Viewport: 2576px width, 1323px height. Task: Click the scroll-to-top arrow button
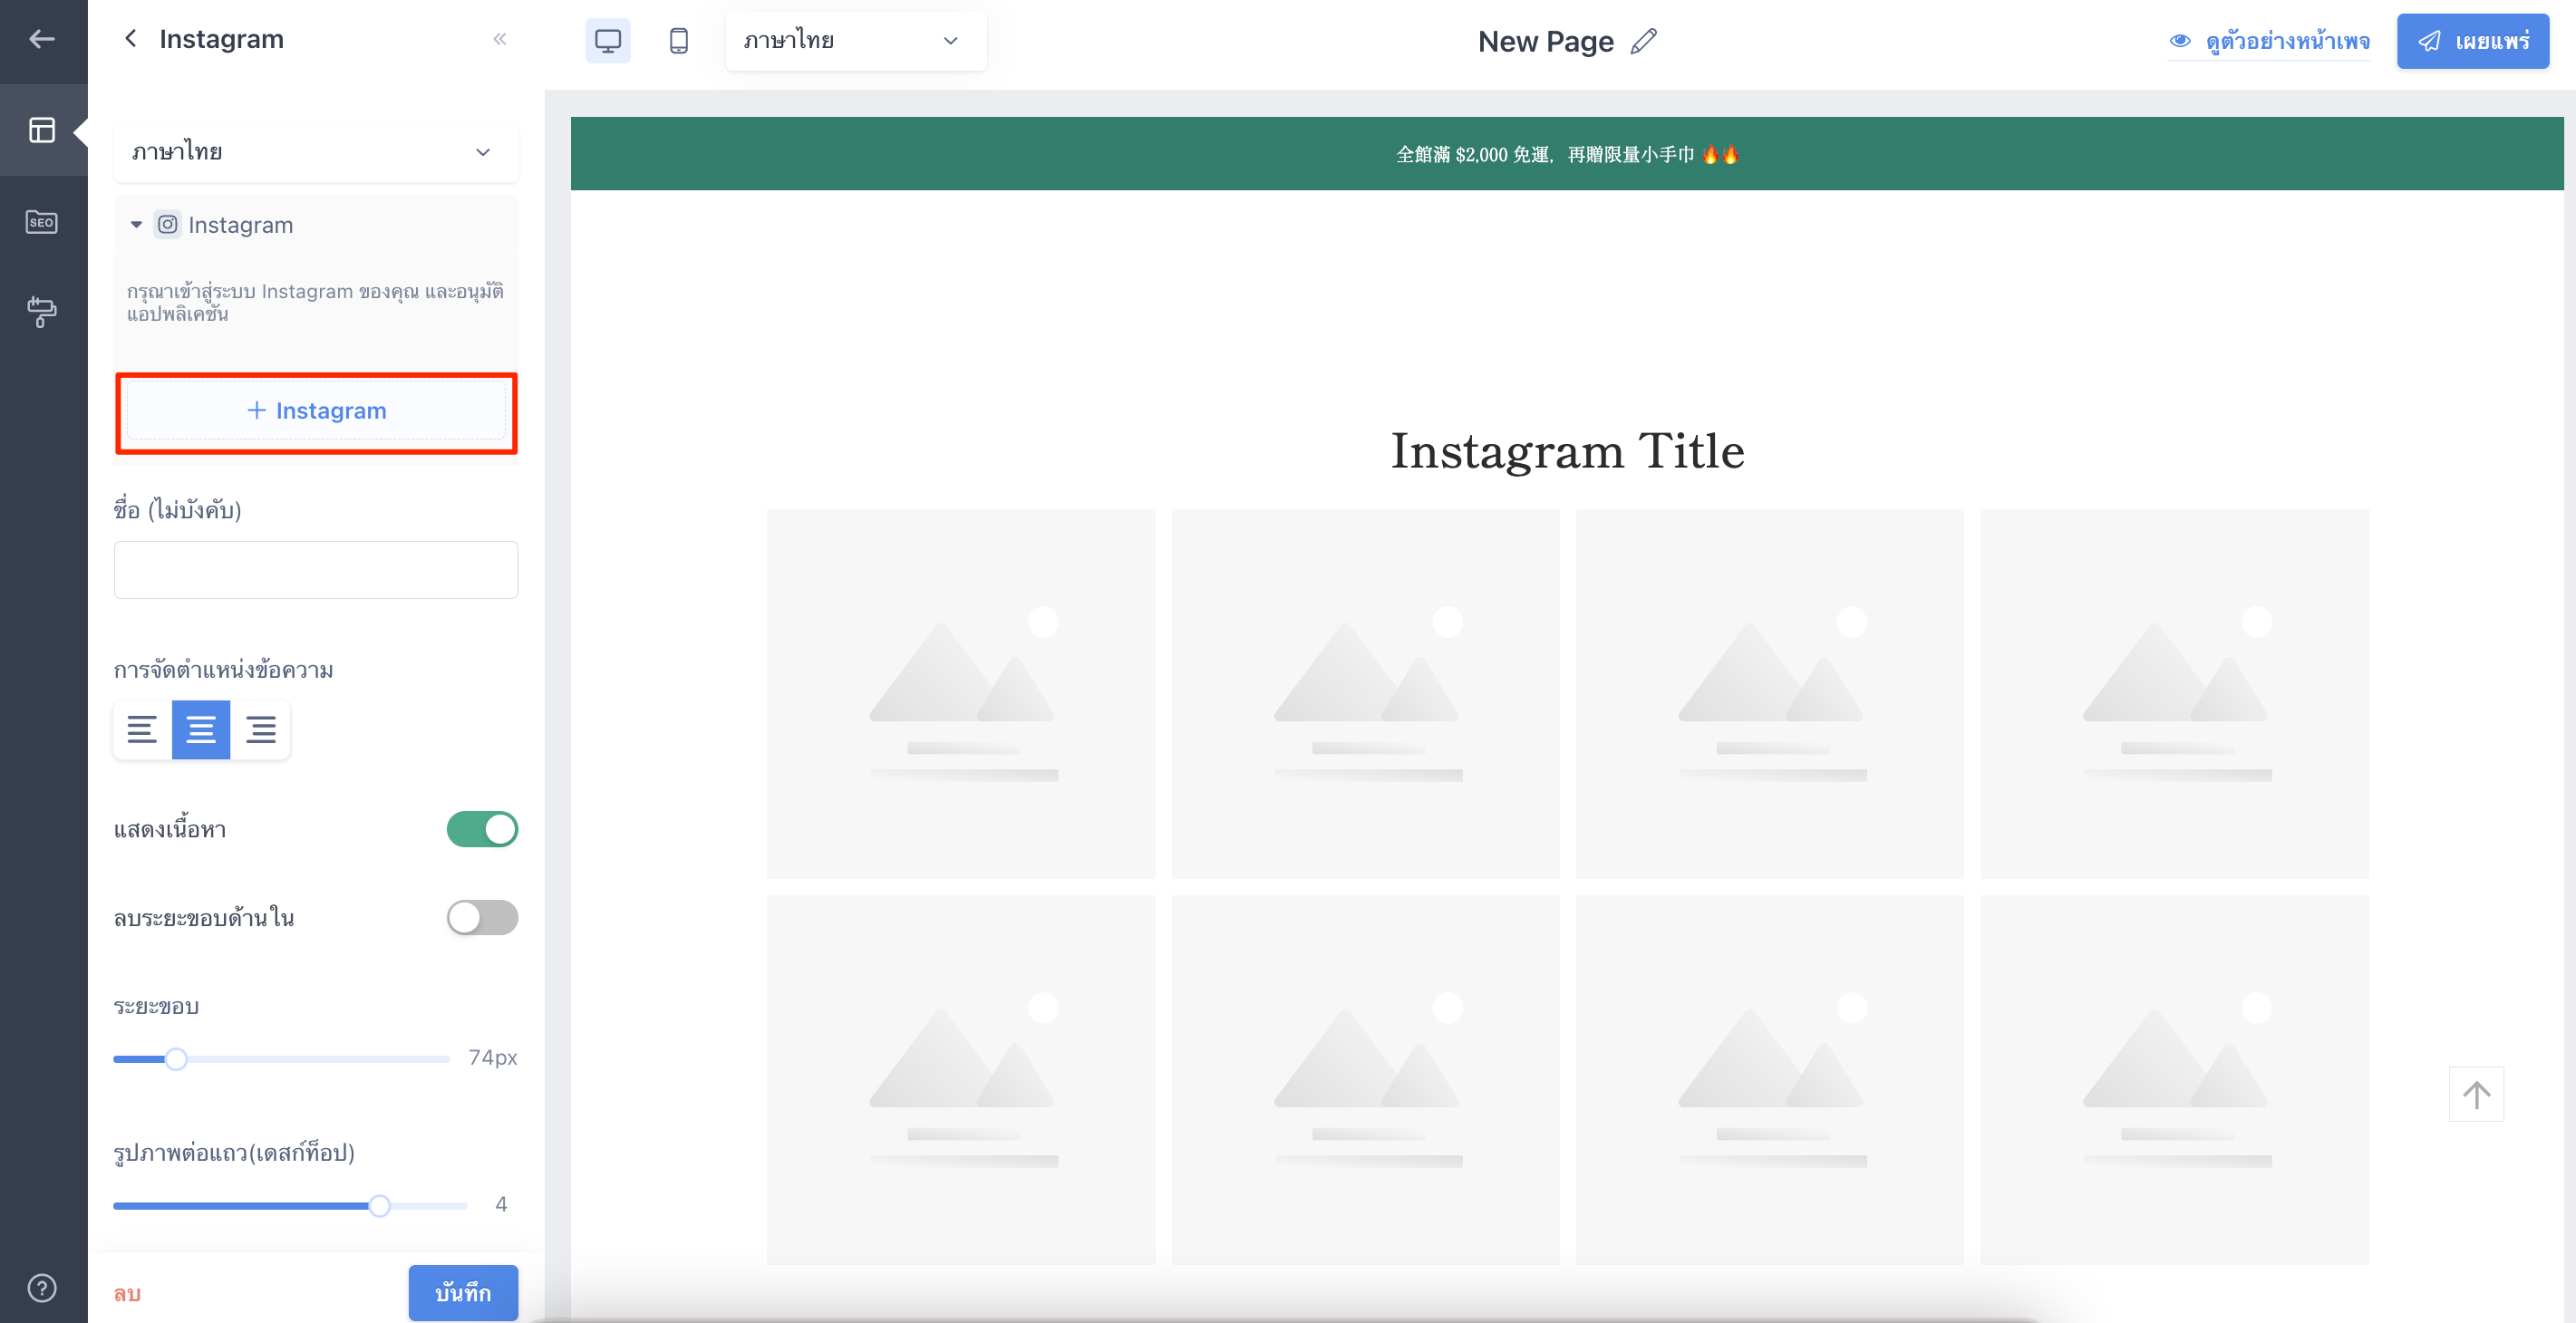pos(2476,1094)
